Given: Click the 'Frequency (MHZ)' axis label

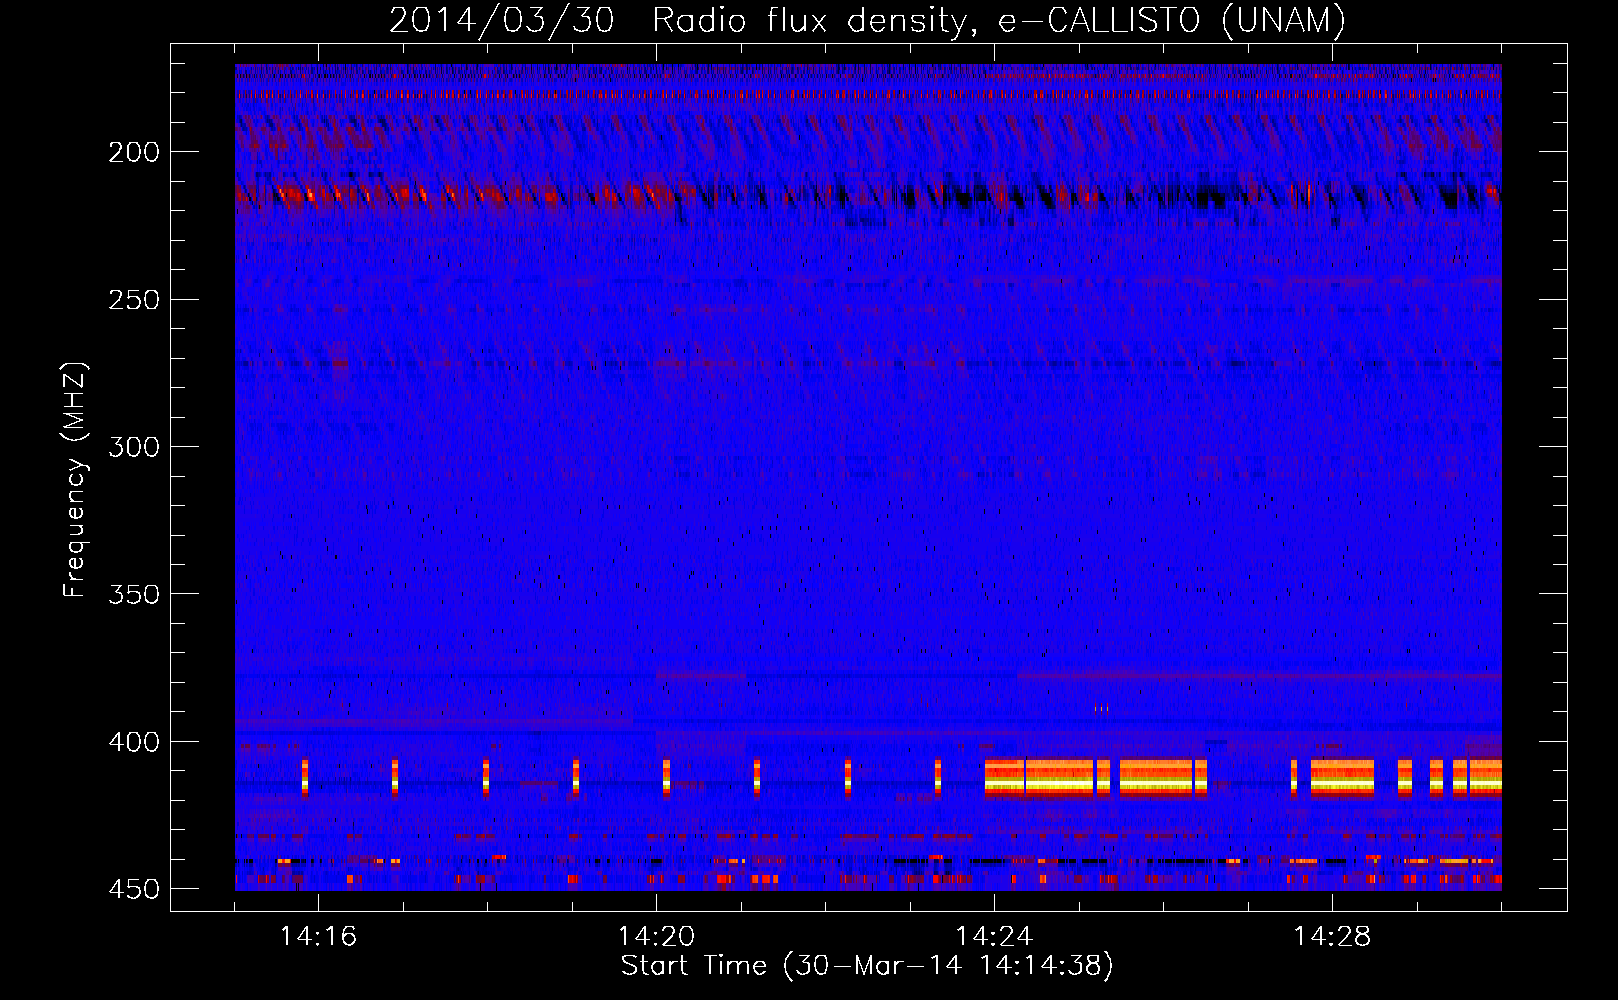Looking at the screenshot, I should point(75,479).
